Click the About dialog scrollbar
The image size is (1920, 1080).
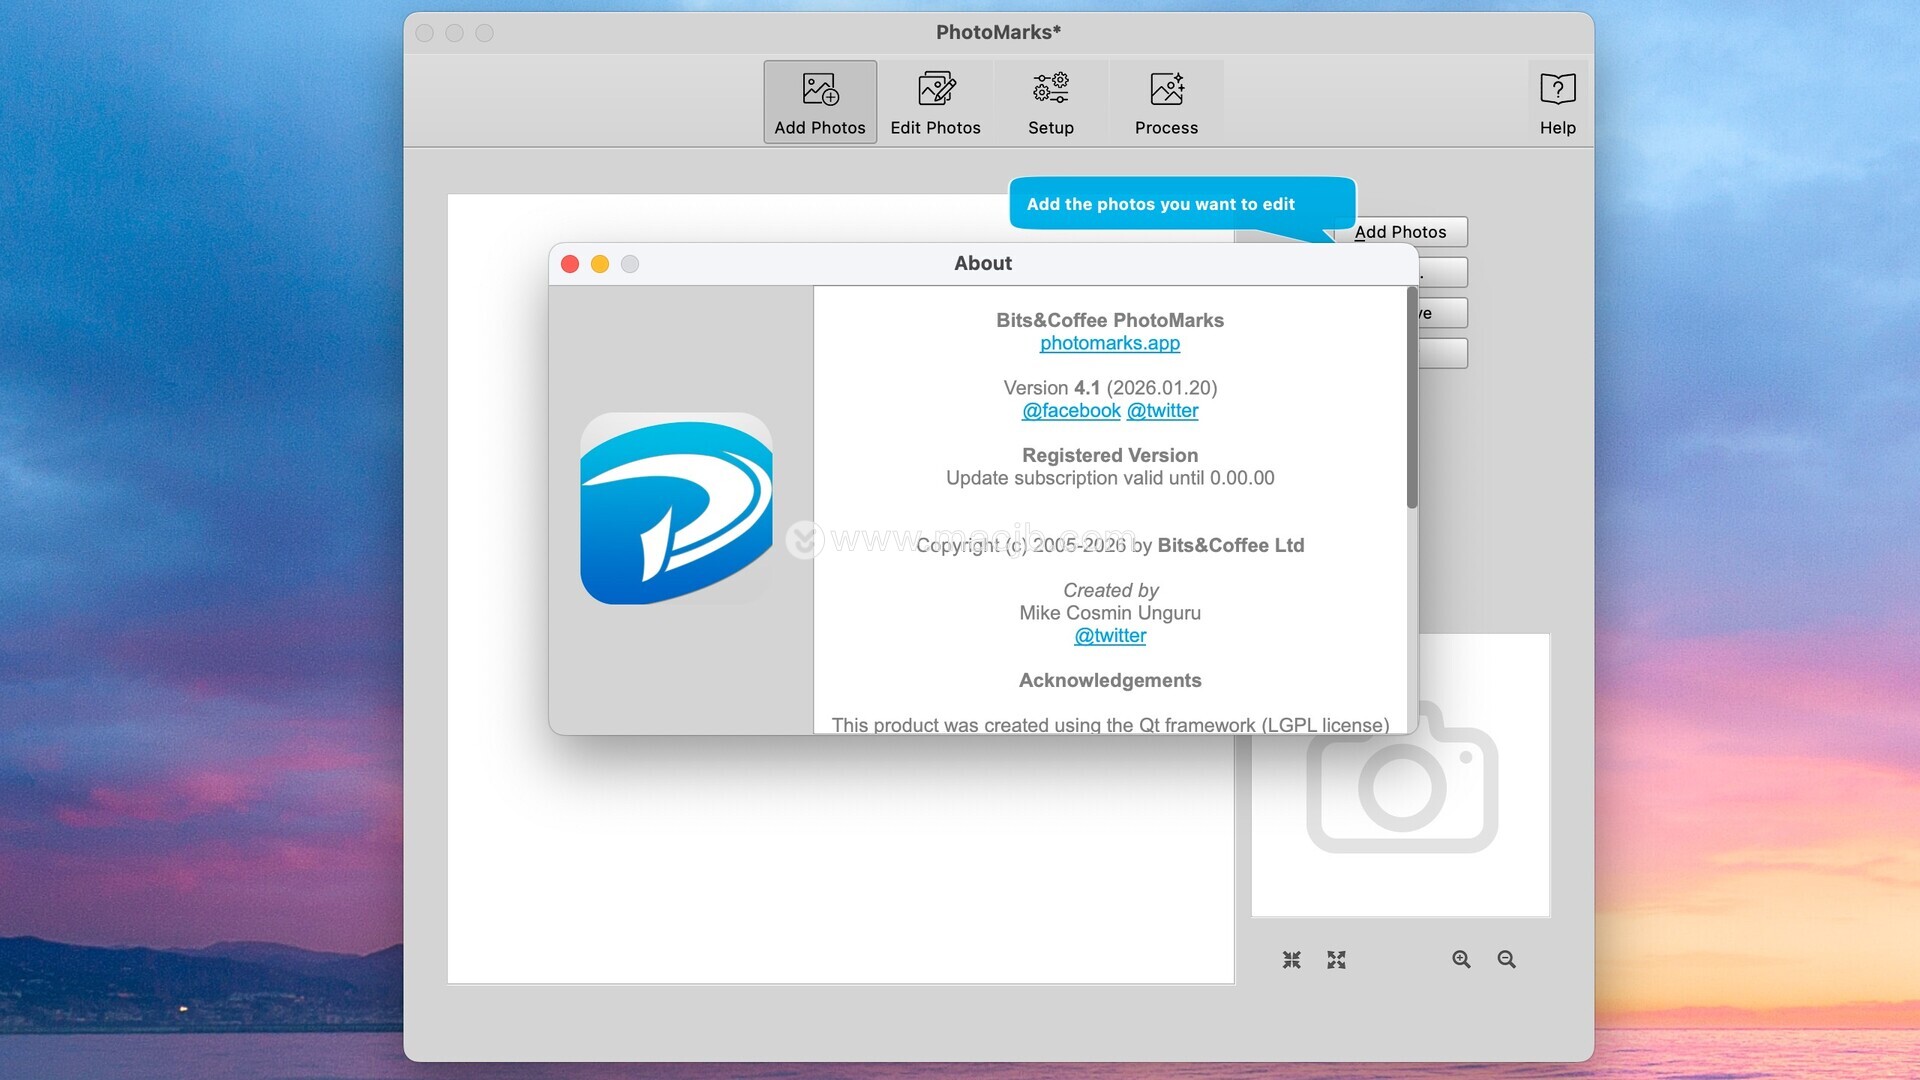pos(1411,400)
